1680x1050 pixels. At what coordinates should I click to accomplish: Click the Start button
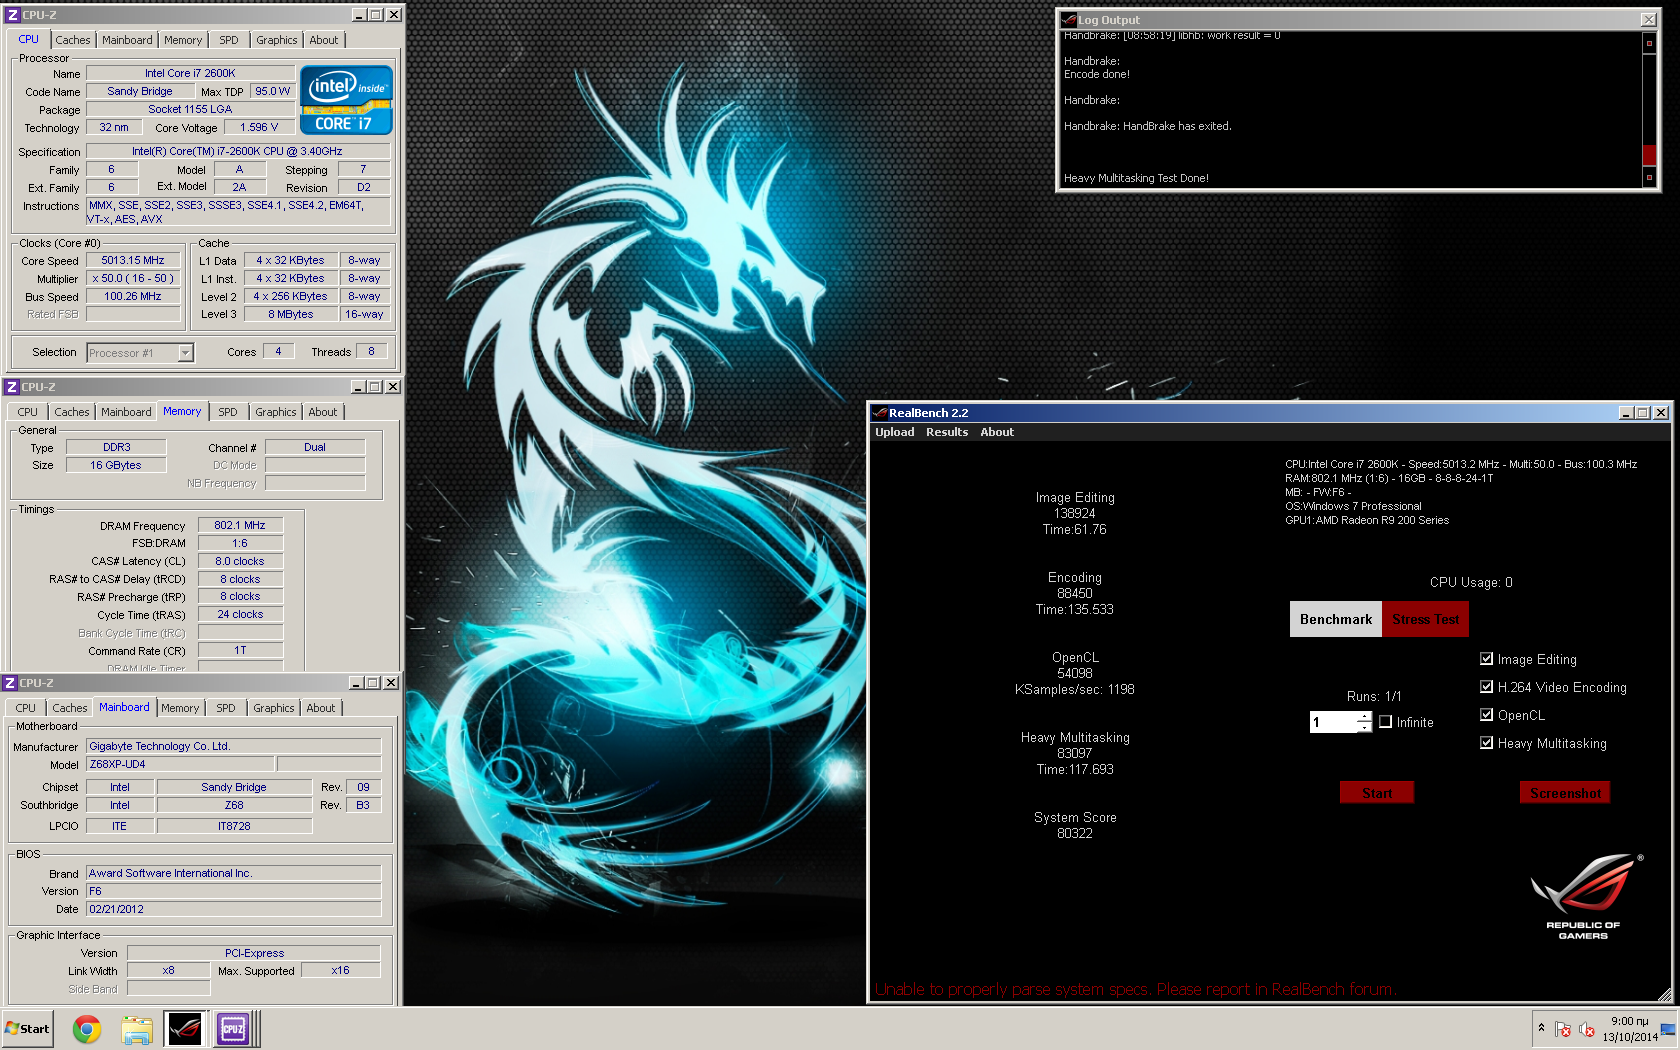[27, 1029]
